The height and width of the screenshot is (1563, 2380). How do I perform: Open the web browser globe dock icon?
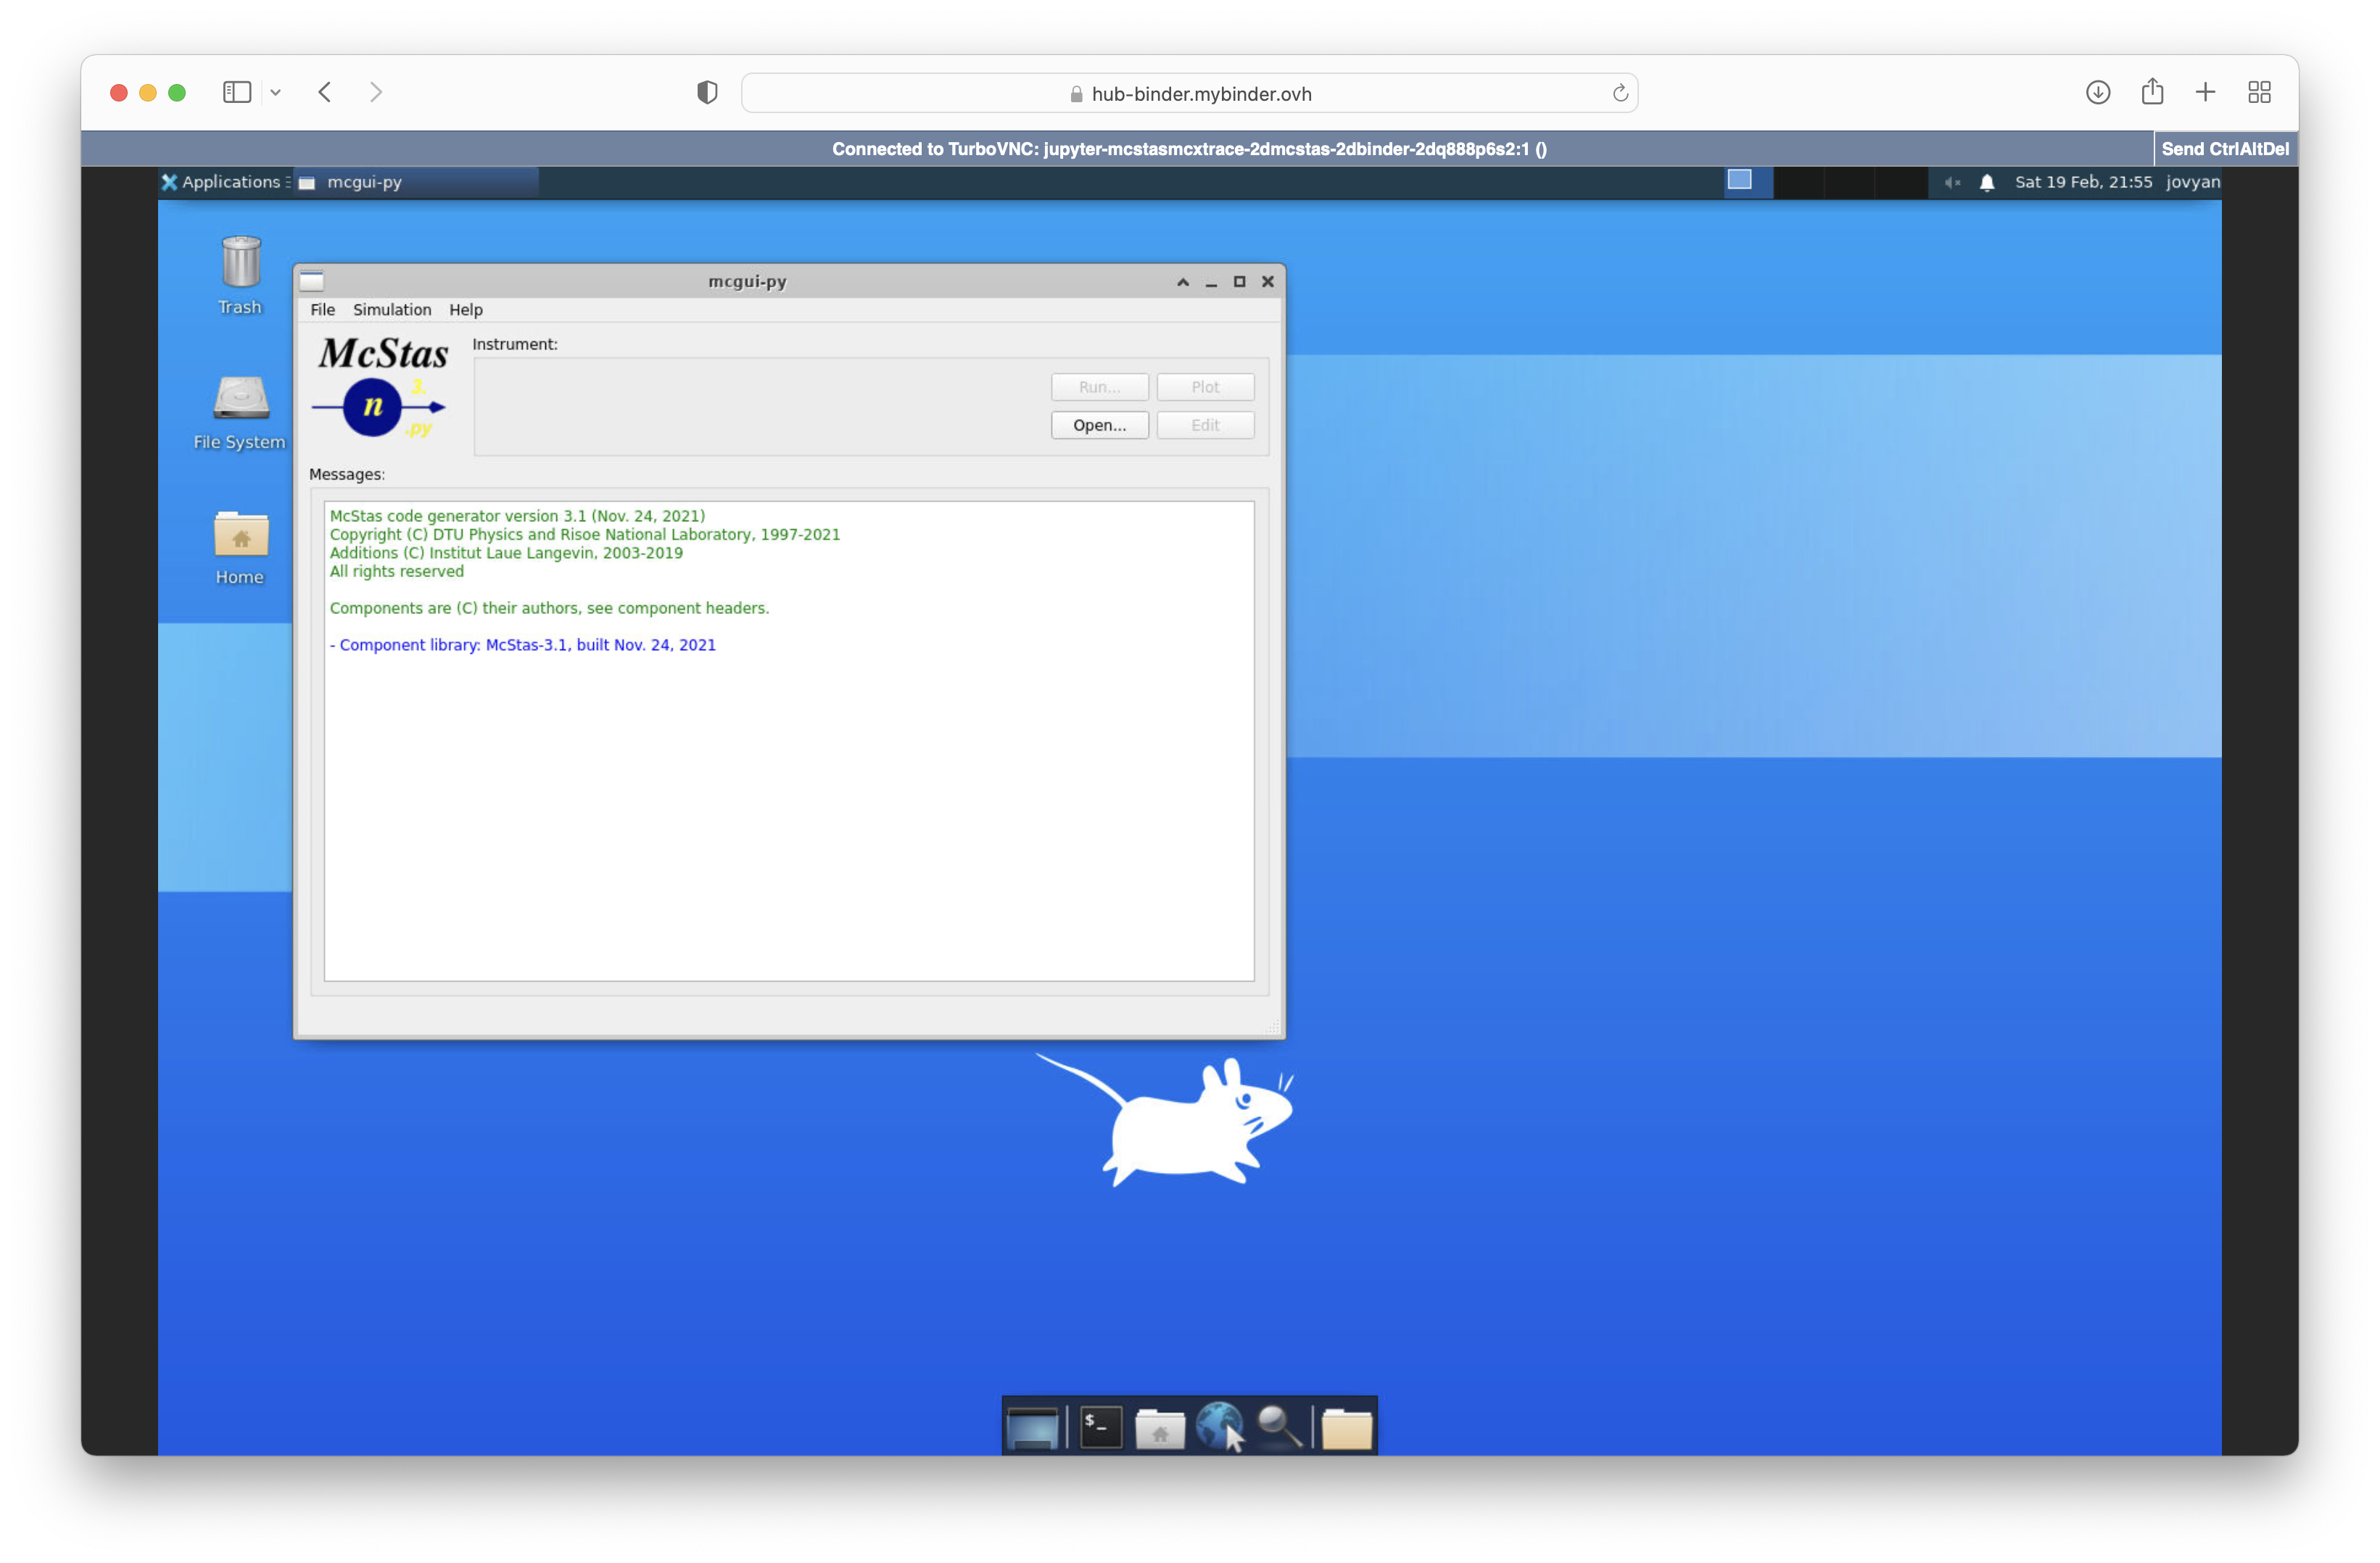[x=1219, y=1426]
